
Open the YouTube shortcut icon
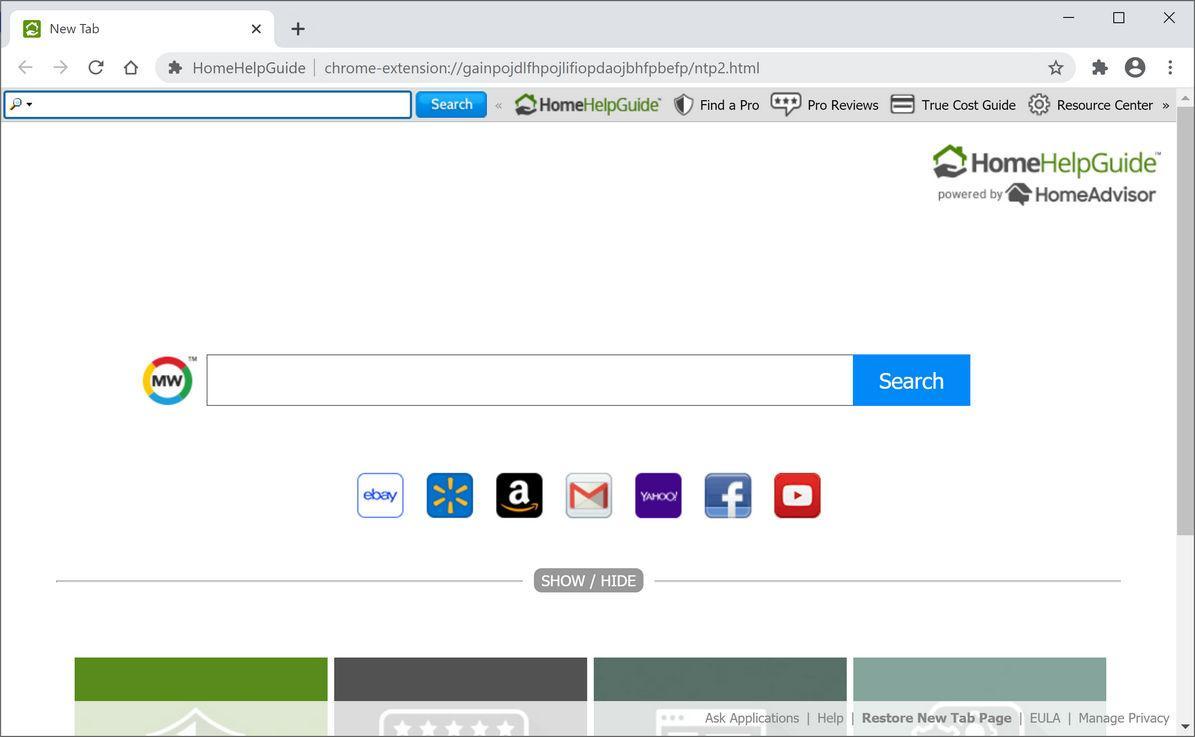[x=797, y=495]
